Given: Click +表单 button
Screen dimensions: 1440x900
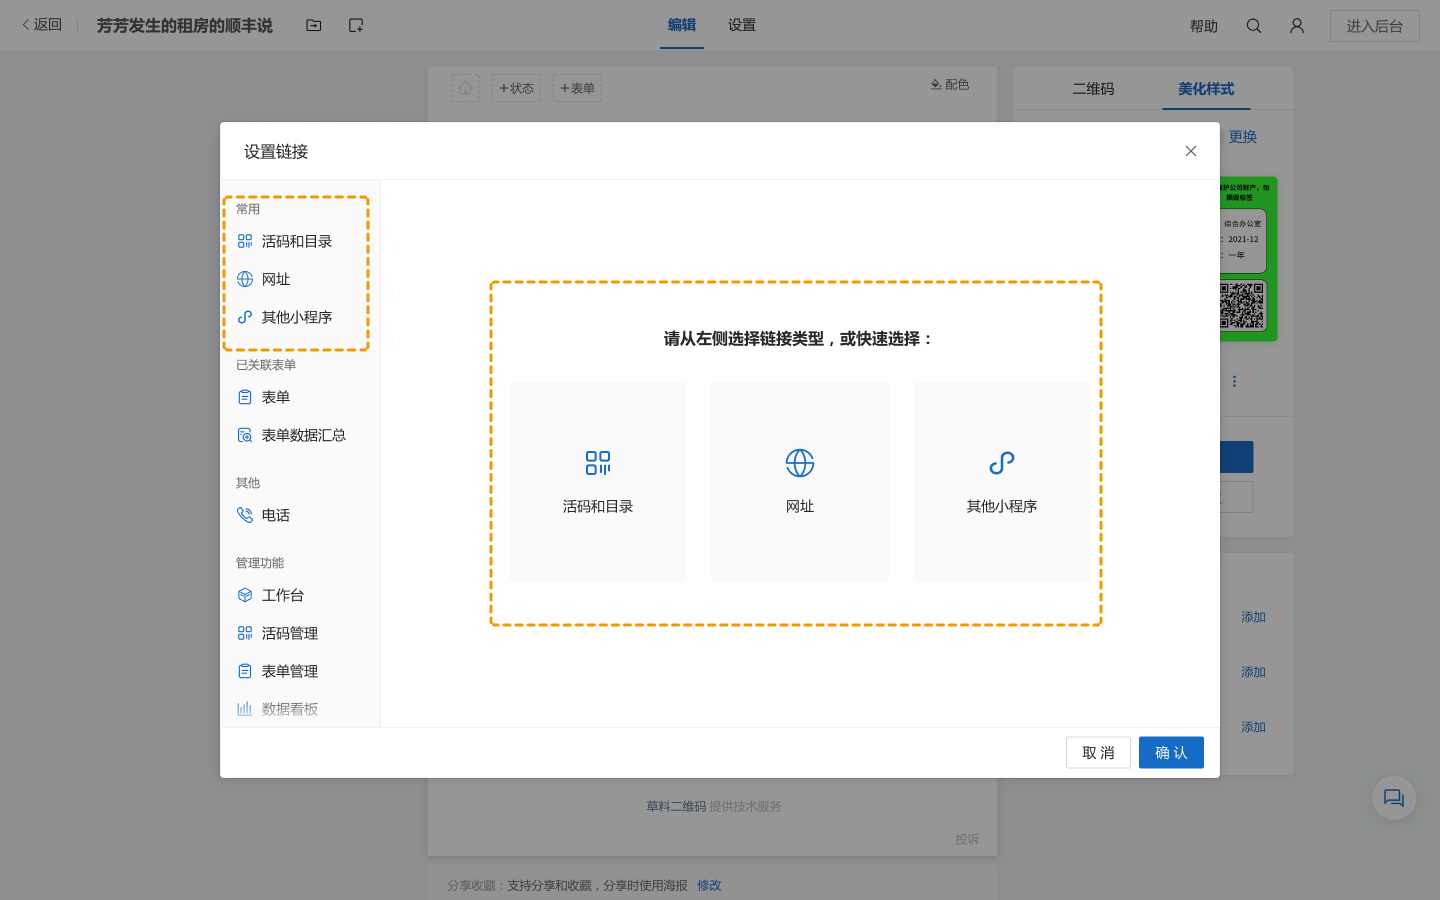Looking at the screenshot, I should pyautogui.click(x=577, y=88).
